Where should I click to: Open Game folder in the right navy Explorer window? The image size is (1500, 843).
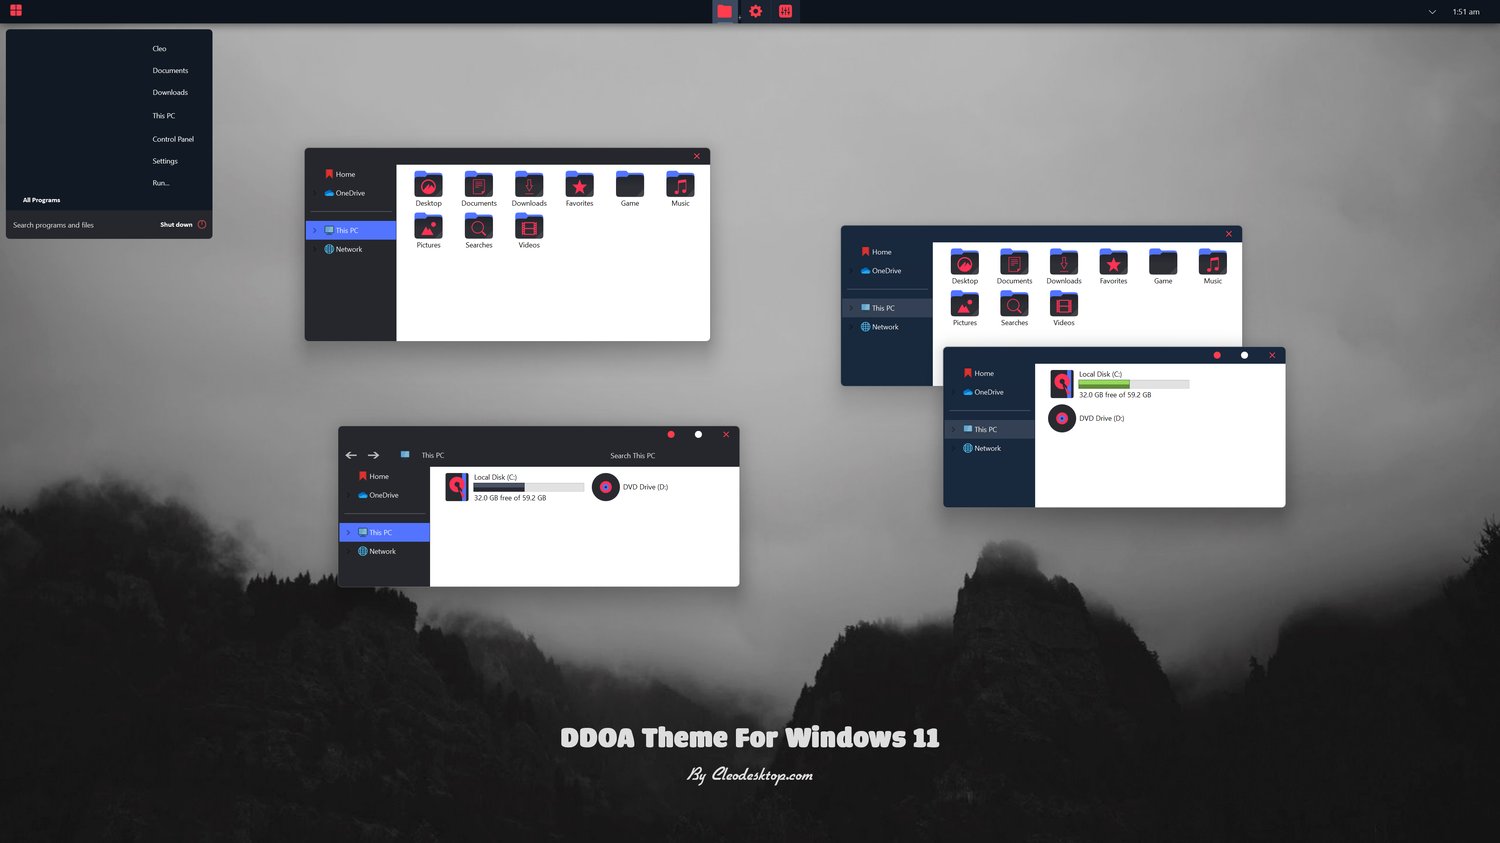pos(1163,267)
